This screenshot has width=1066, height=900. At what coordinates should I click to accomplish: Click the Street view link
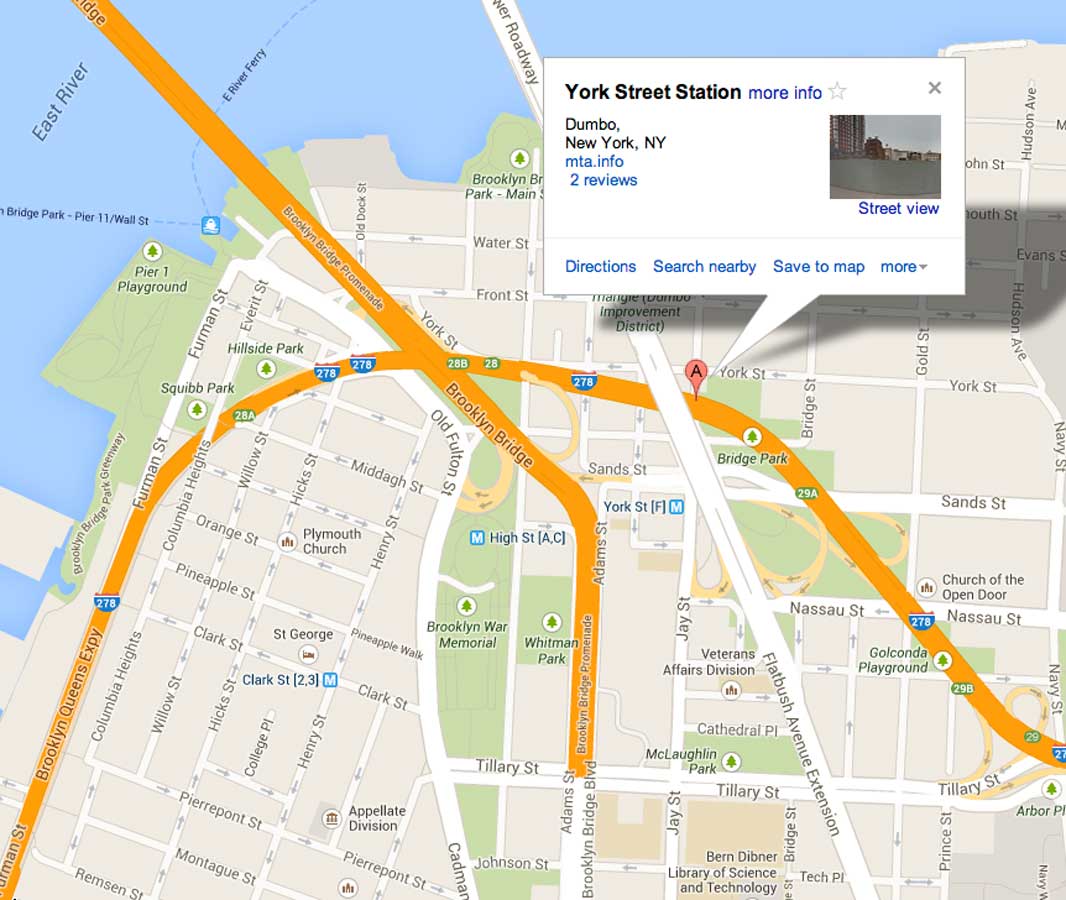[898, 208]
